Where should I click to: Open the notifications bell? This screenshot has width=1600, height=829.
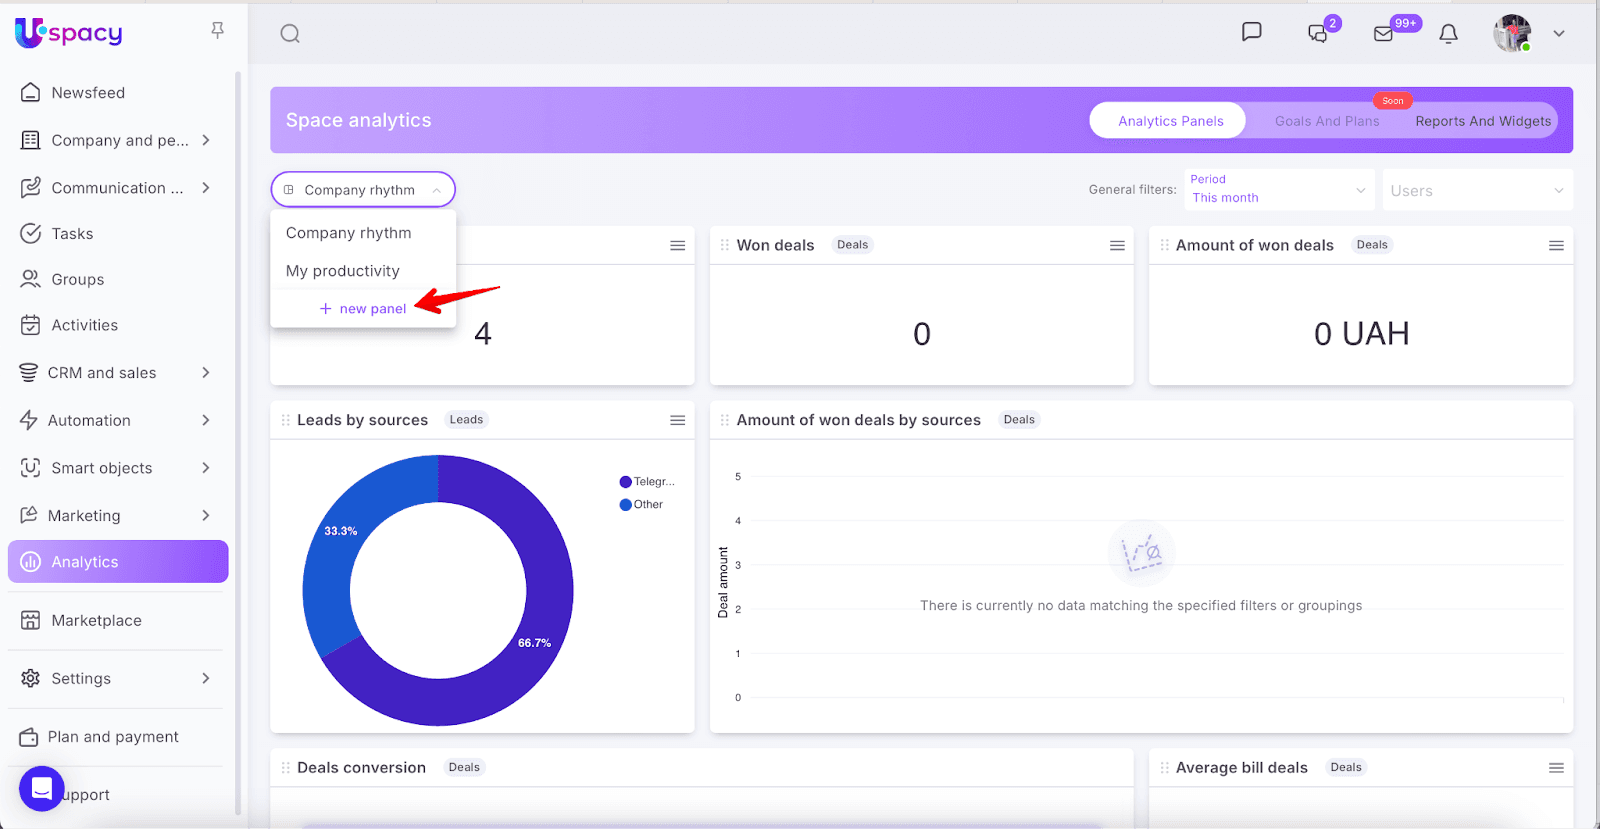[x=1448, y=34]
